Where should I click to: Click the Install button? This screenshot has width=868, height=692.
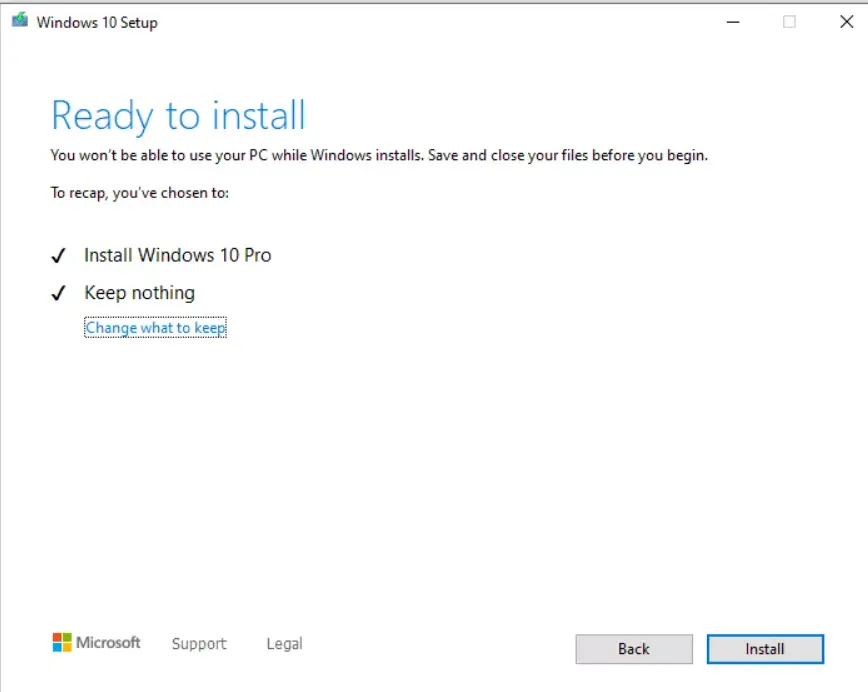coord(765,649)
